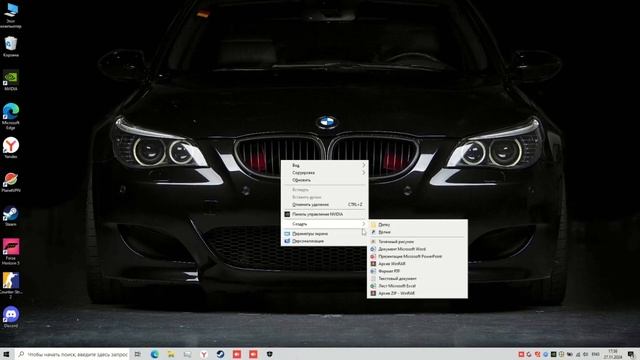The image size is (640, 360).
Task: Open the taskbar clock and date
Action: pos(613,354)
